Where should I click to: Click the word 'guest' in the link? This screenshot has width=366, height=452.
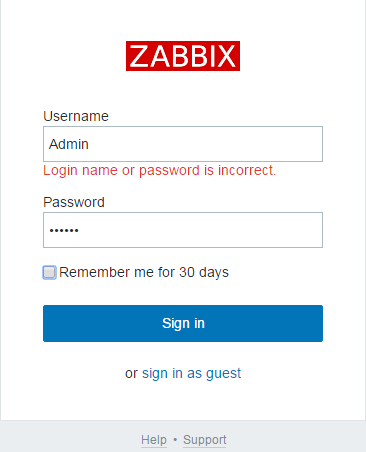point(223,374)
